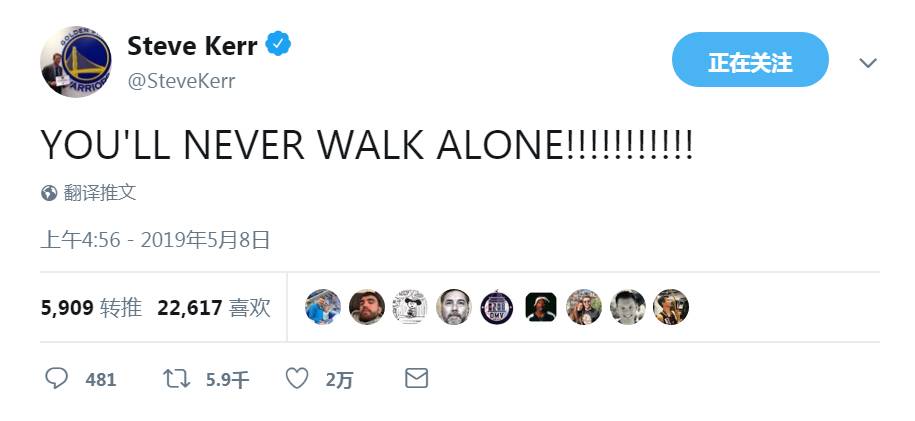Toggle the blue 正在关注 following button
The height and width of the screenshot is (421, 915).
pos(750,62)
